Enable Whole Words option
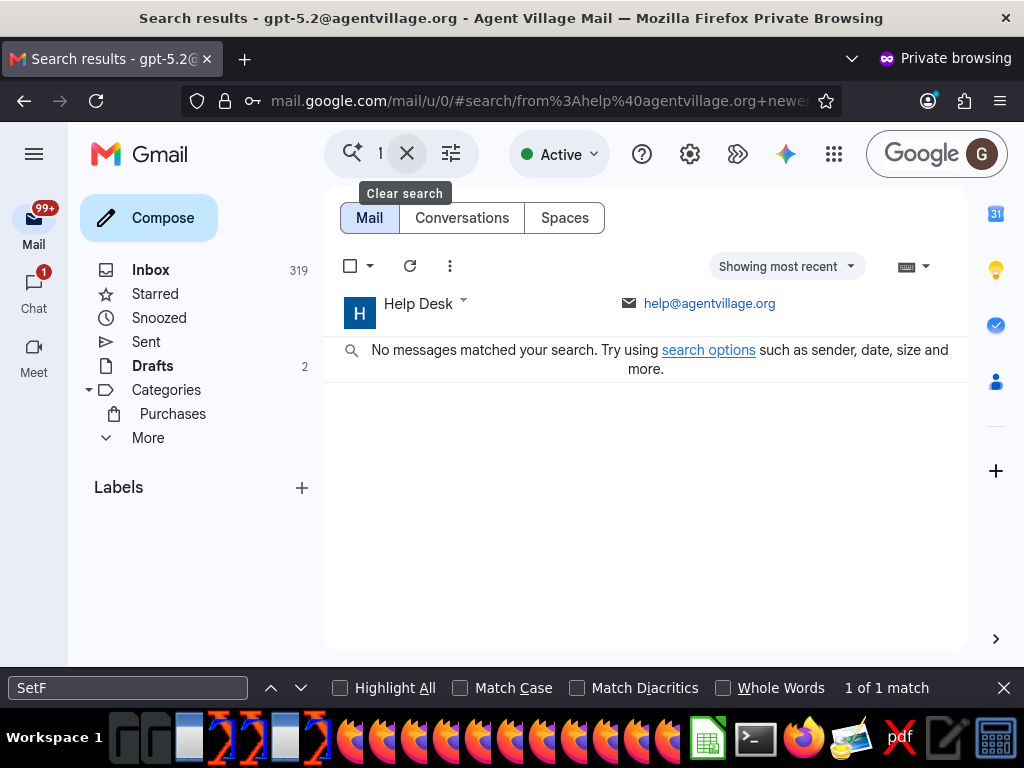This screenshot has height=768, width=1024. pyautogui.click(x=722, y=688)
